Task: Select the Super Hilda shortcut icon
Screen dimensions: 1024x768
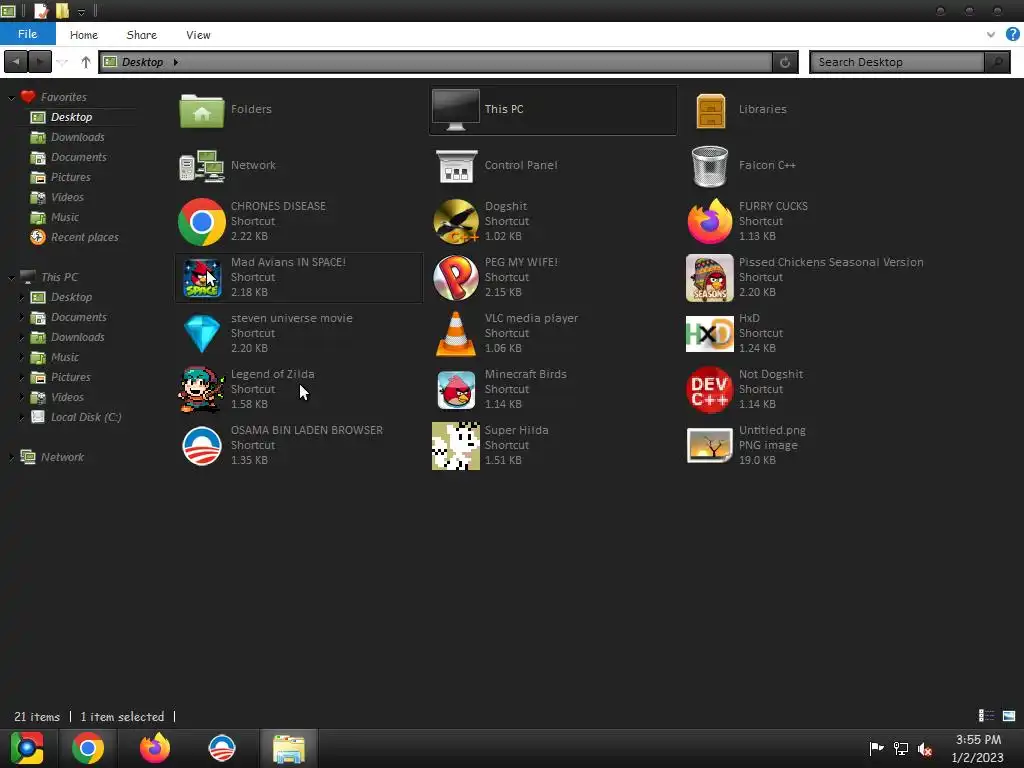Action: [x=456, y=446]
